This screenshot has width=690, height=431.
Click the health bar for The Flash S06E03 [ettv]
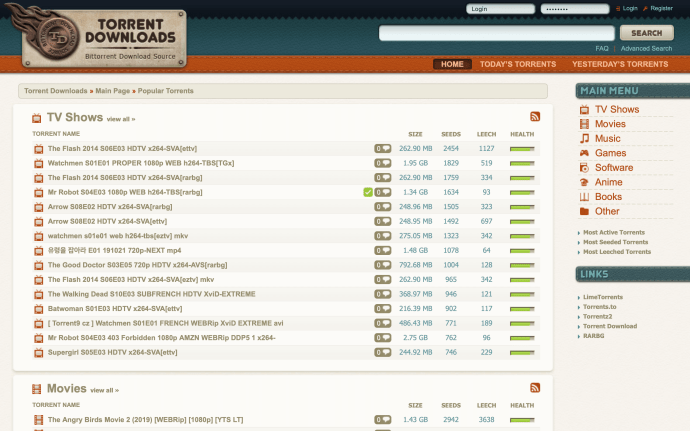[x=521, y=149]
